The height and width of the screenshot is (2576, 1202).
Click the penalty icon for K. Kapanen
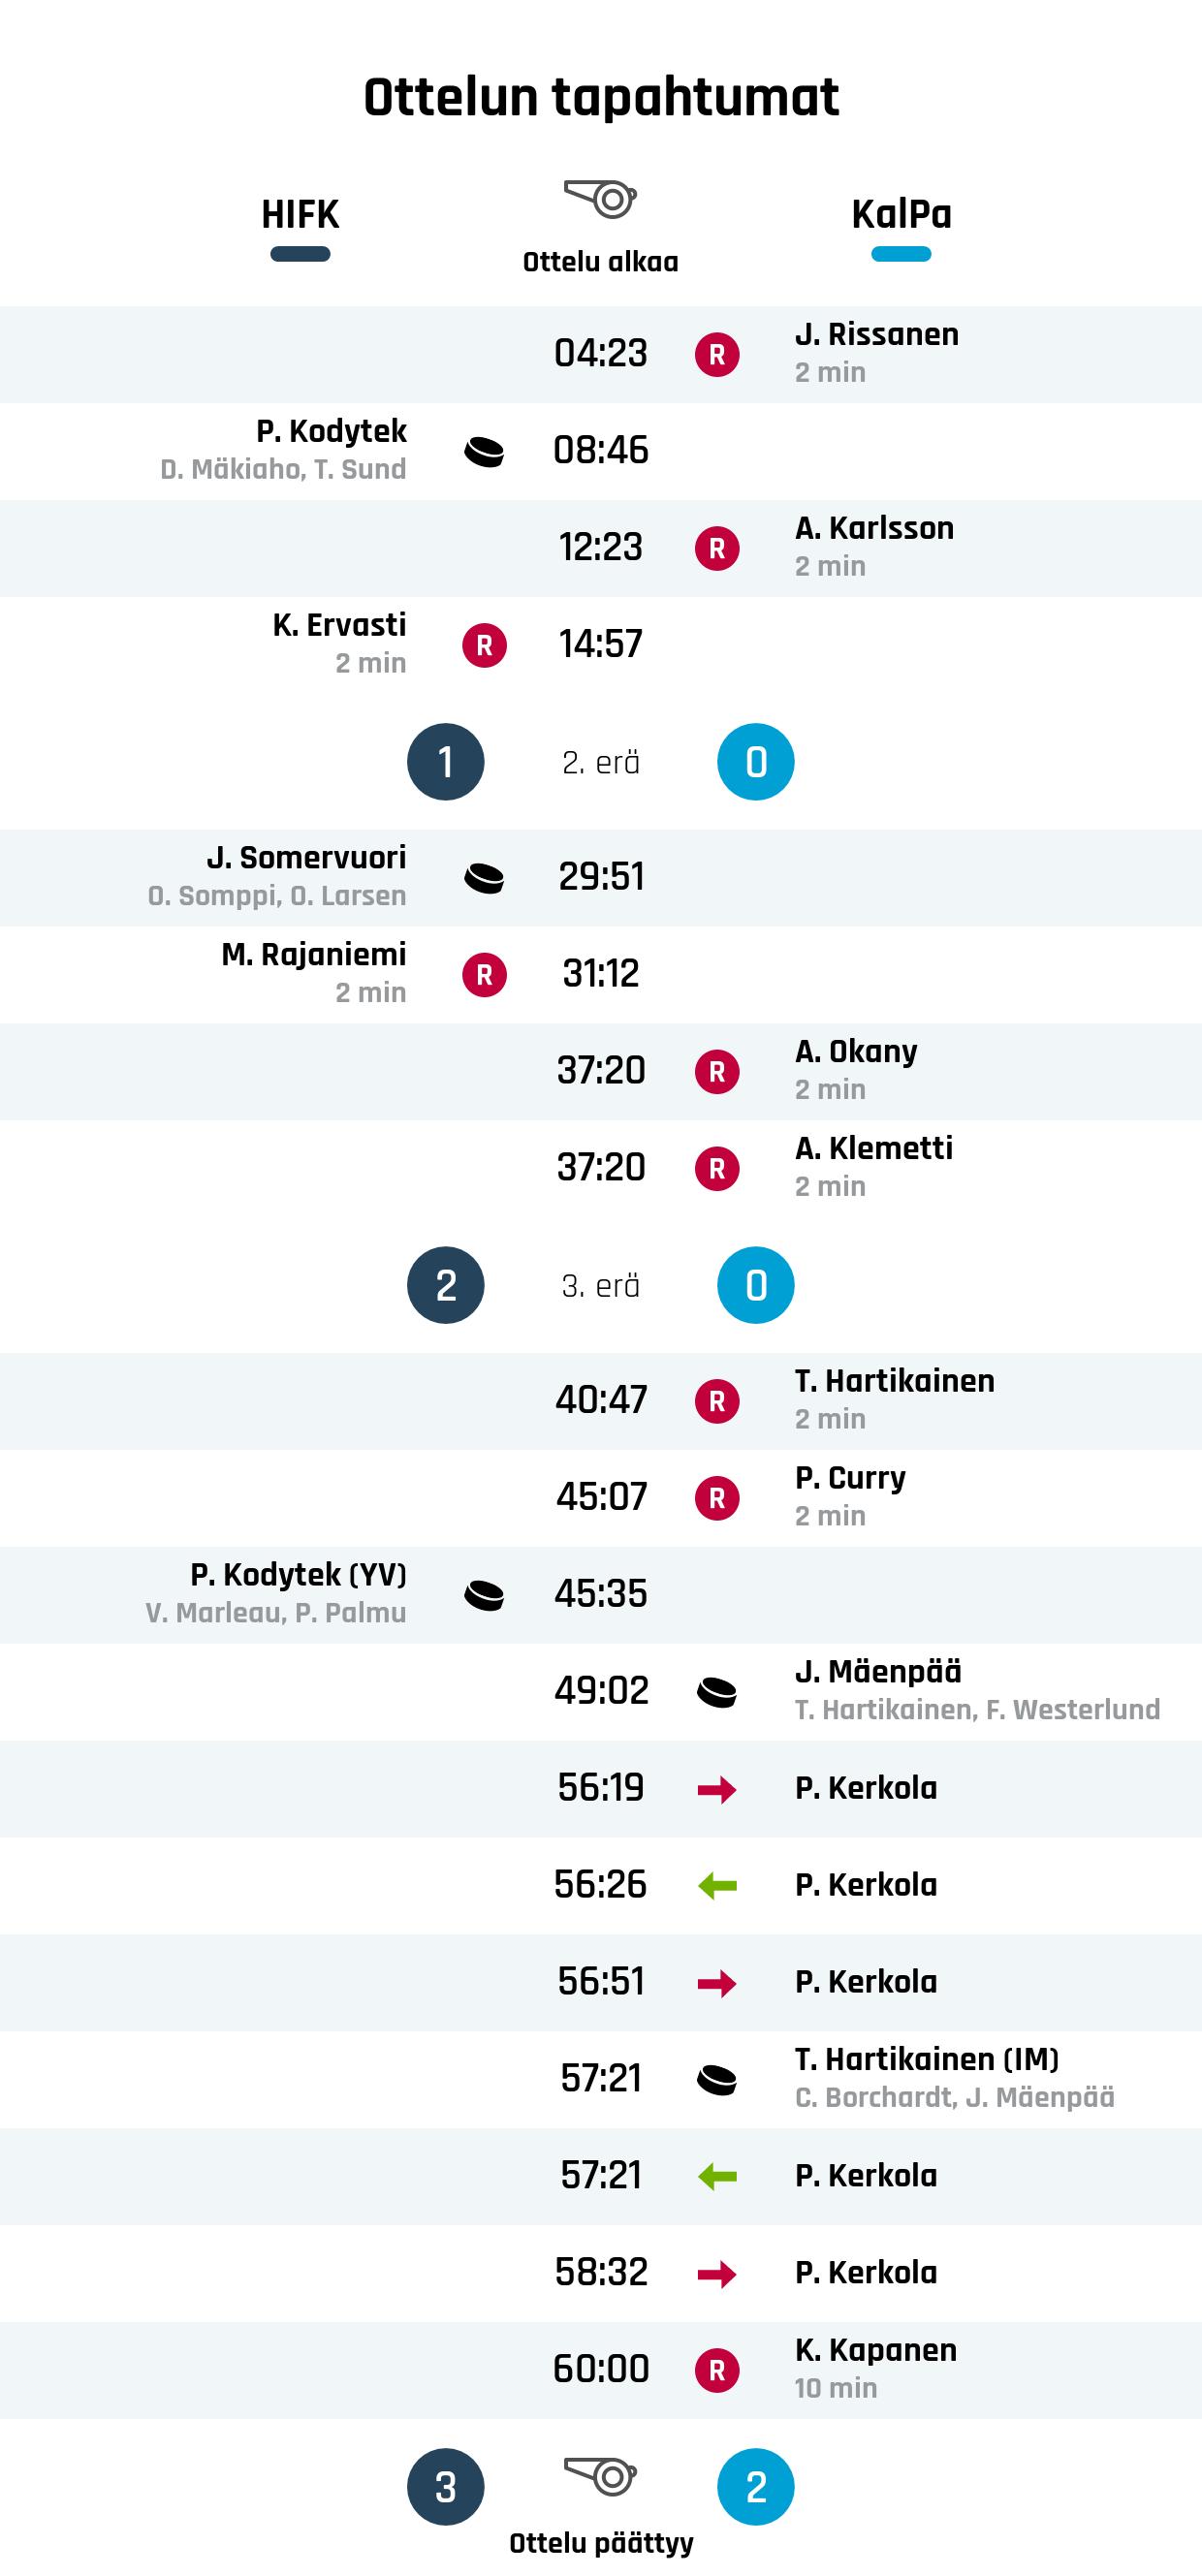click(717, 2371)
